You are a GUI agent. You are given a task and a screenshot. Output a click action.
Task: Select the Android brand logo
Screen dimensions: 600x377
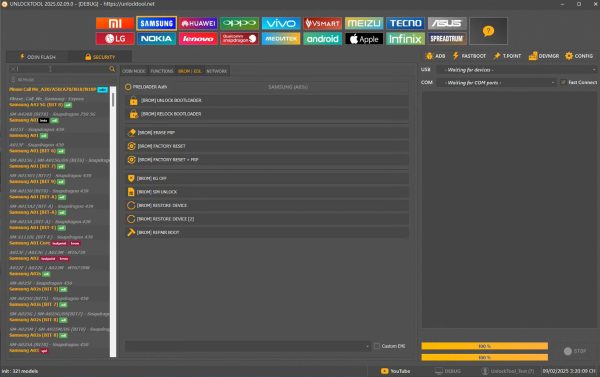tap(323, 39)
